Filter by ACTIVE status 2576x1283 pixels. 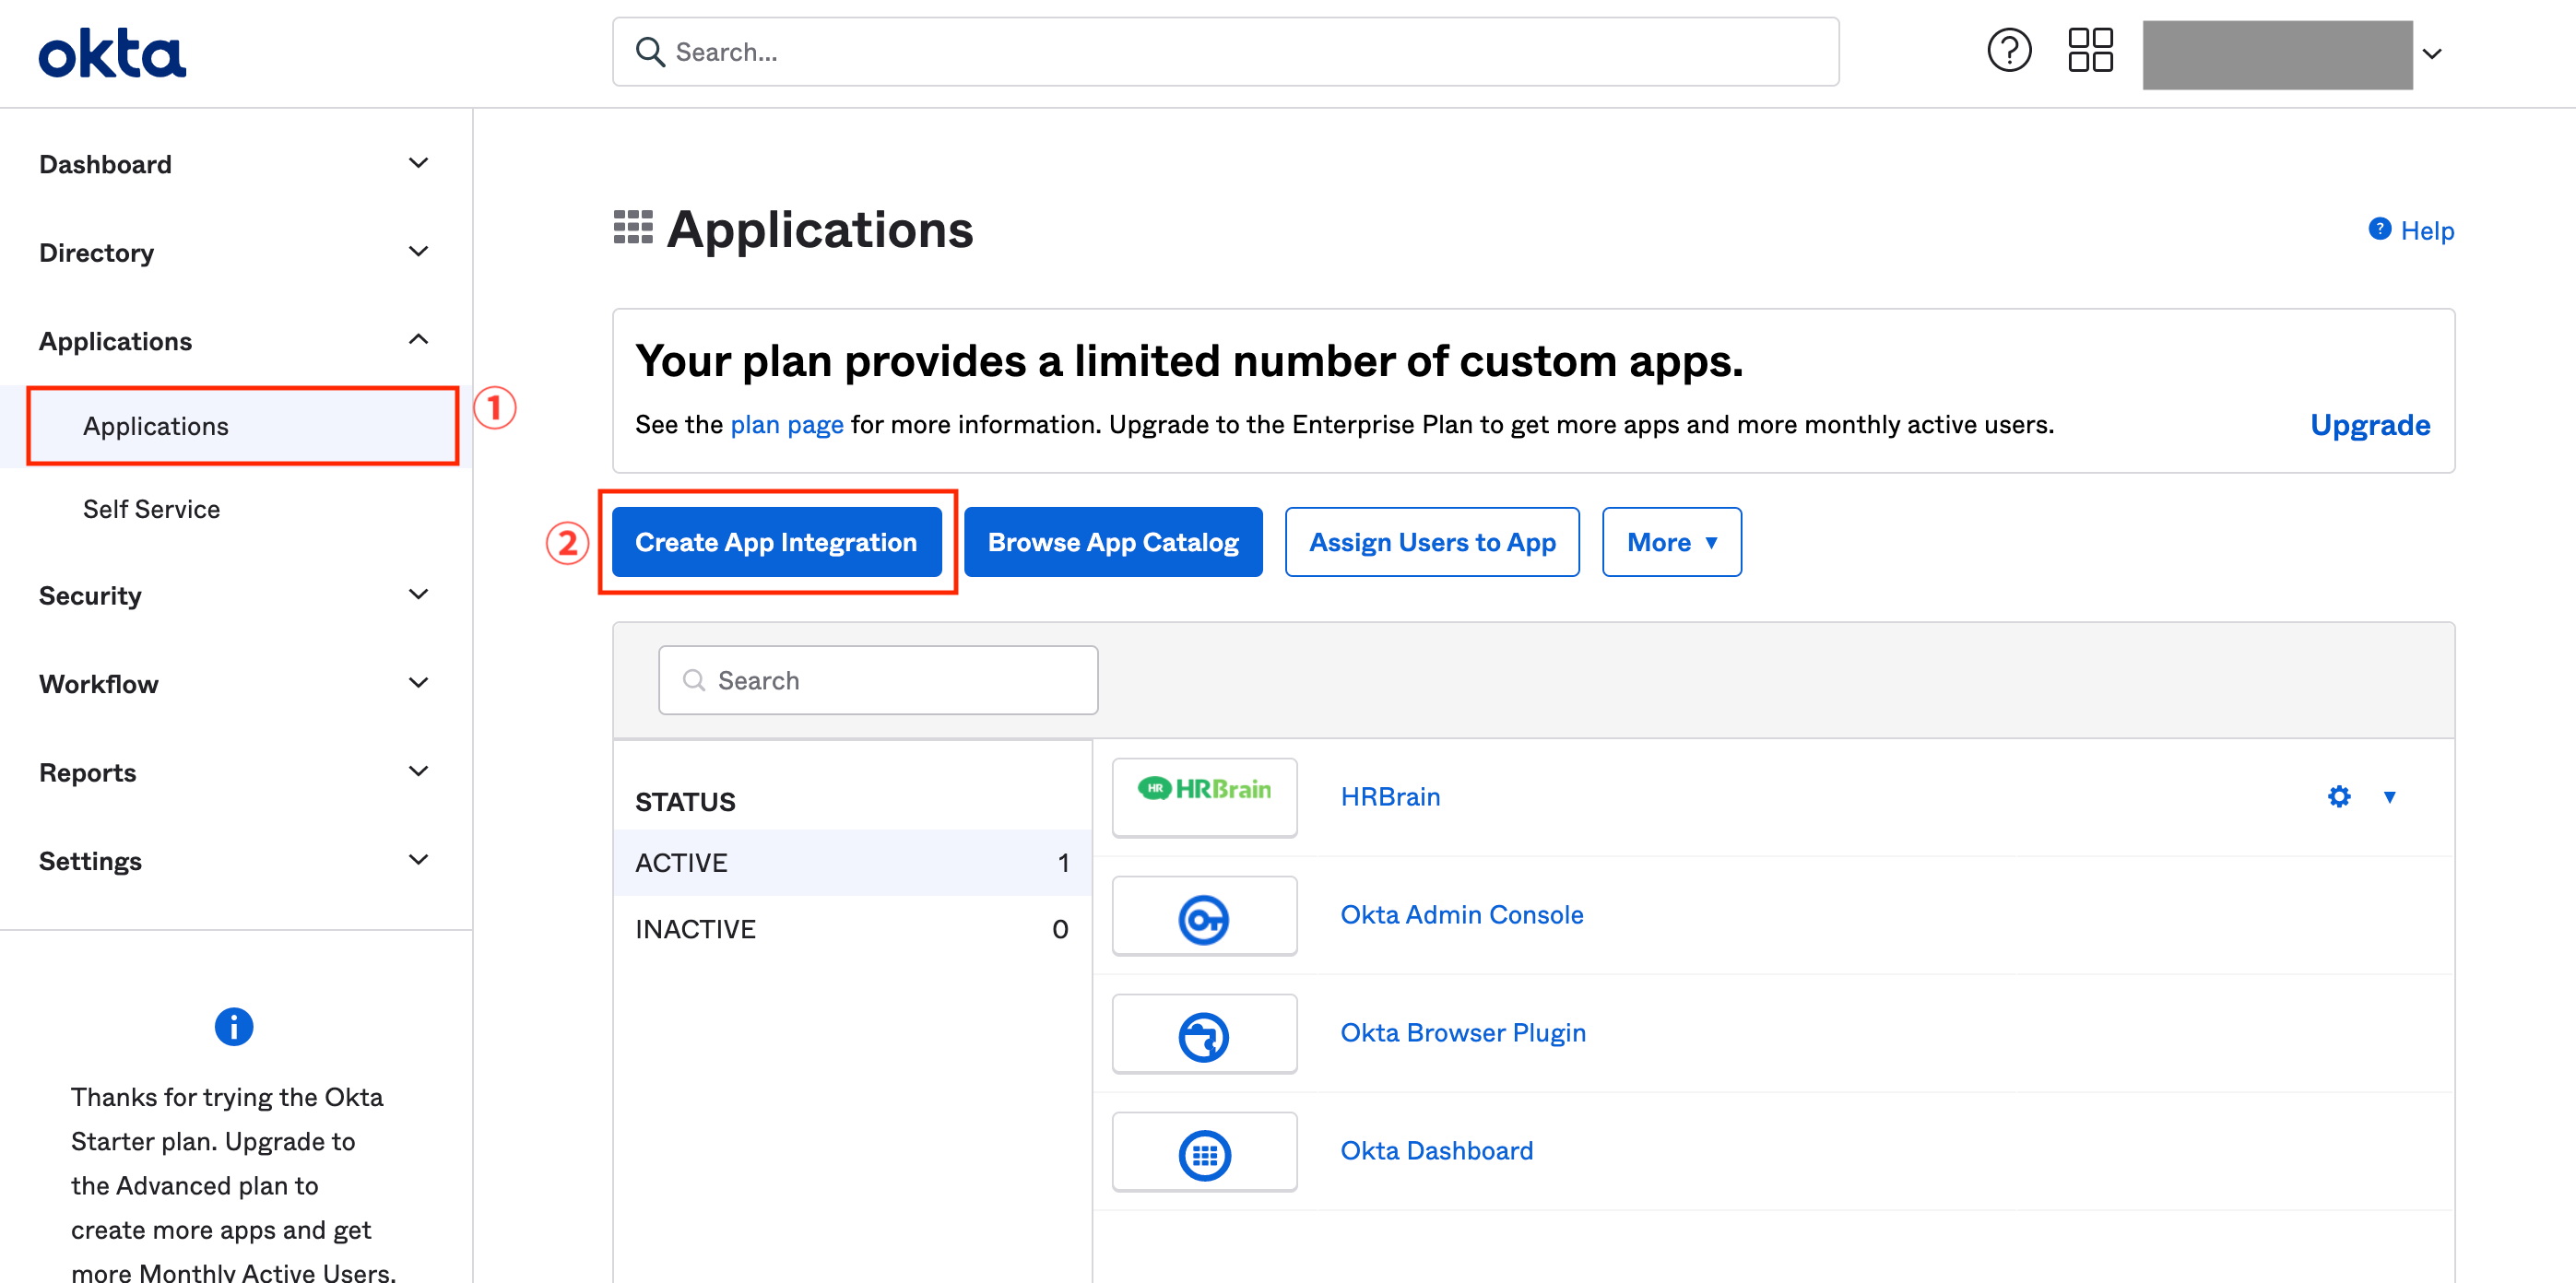pyautogui.click(x=852, y=862)
